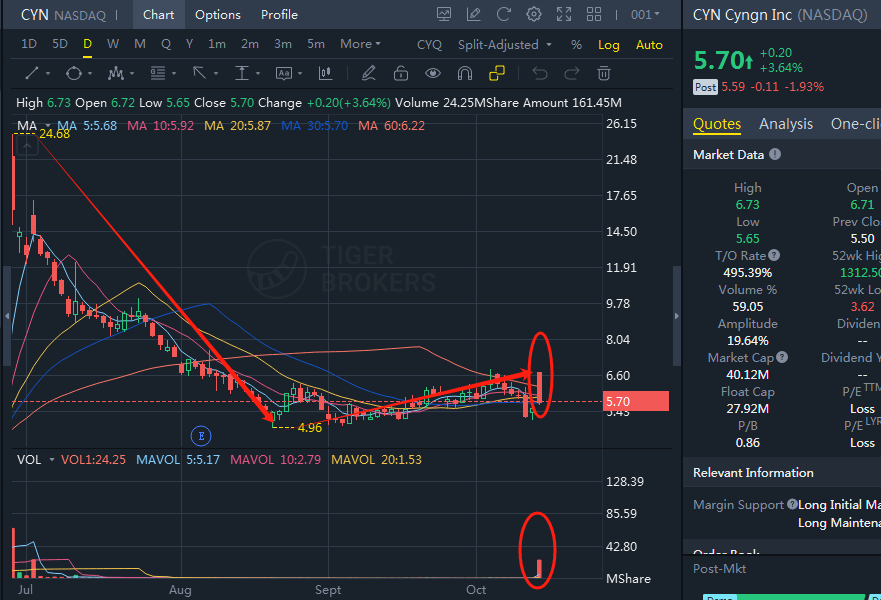
Task: Open the Split-Adjusted dropdown
Action: [505, 45]
